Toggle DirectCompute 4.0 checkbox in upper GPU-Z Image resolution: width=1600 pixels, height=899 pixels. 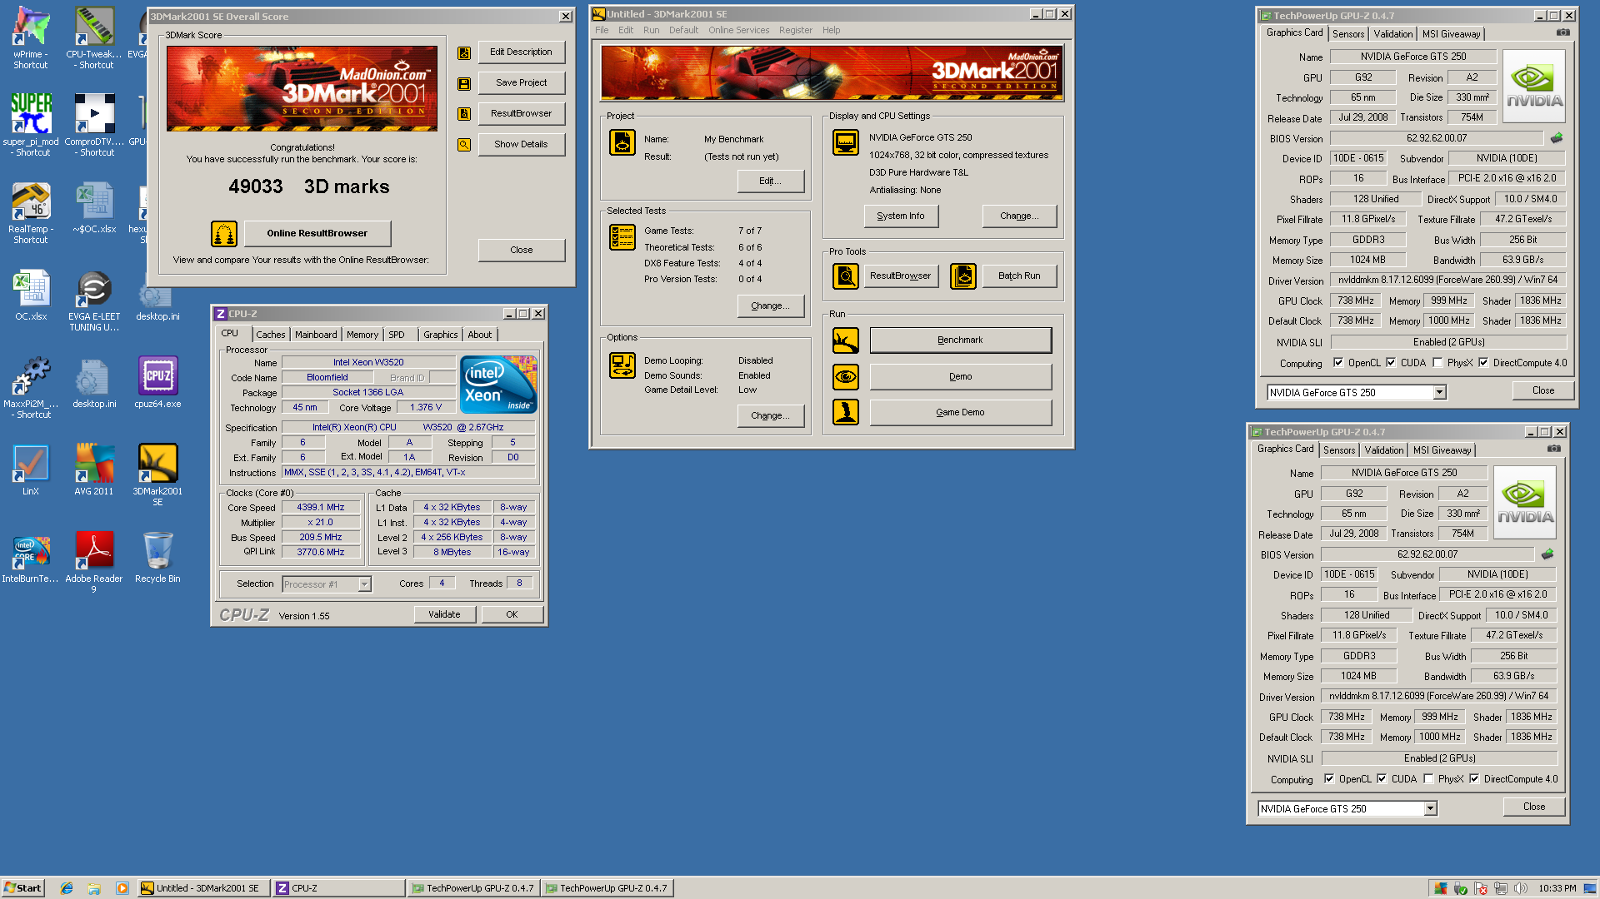1483,363
